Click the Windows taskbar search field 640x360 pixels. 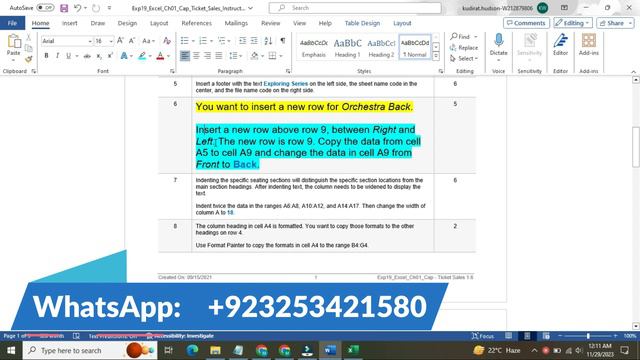point(90,350)
